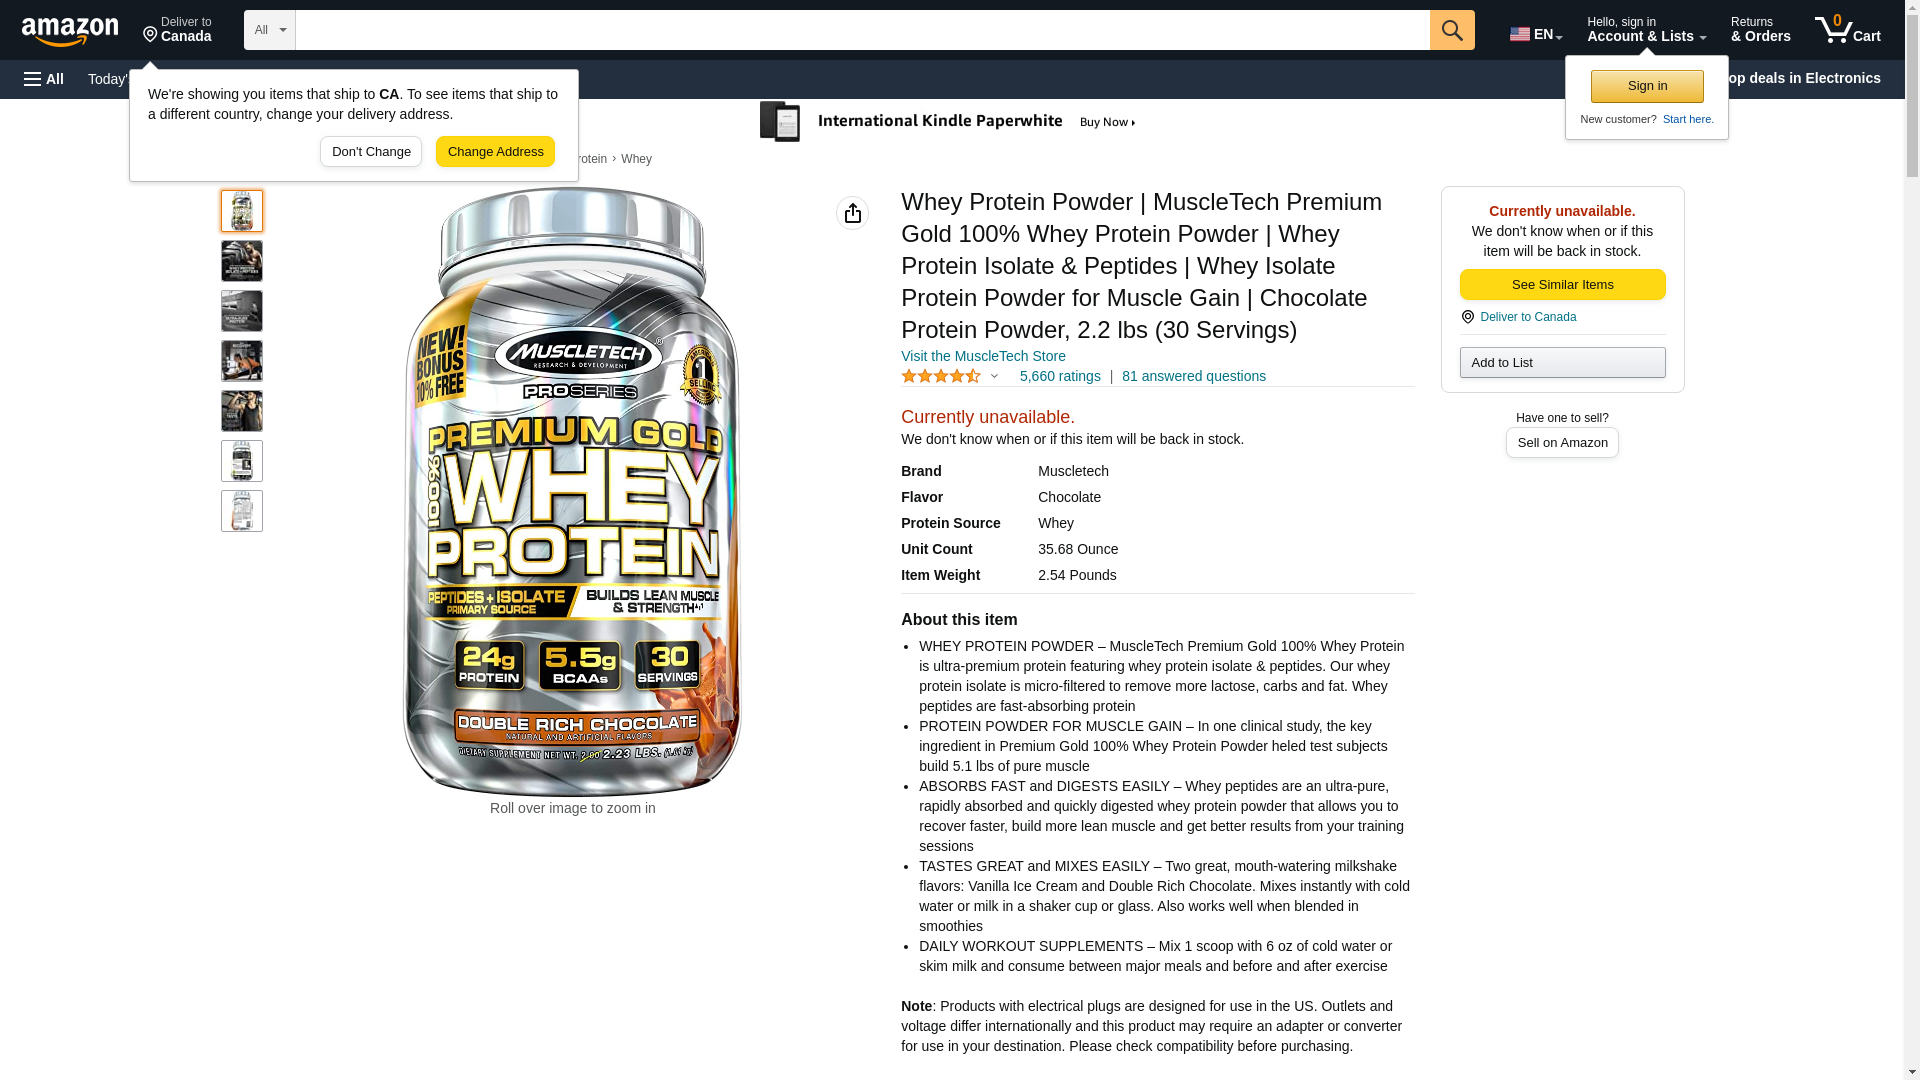Click the star rating icons
1920x1080 pixels.
pos(940,376)
